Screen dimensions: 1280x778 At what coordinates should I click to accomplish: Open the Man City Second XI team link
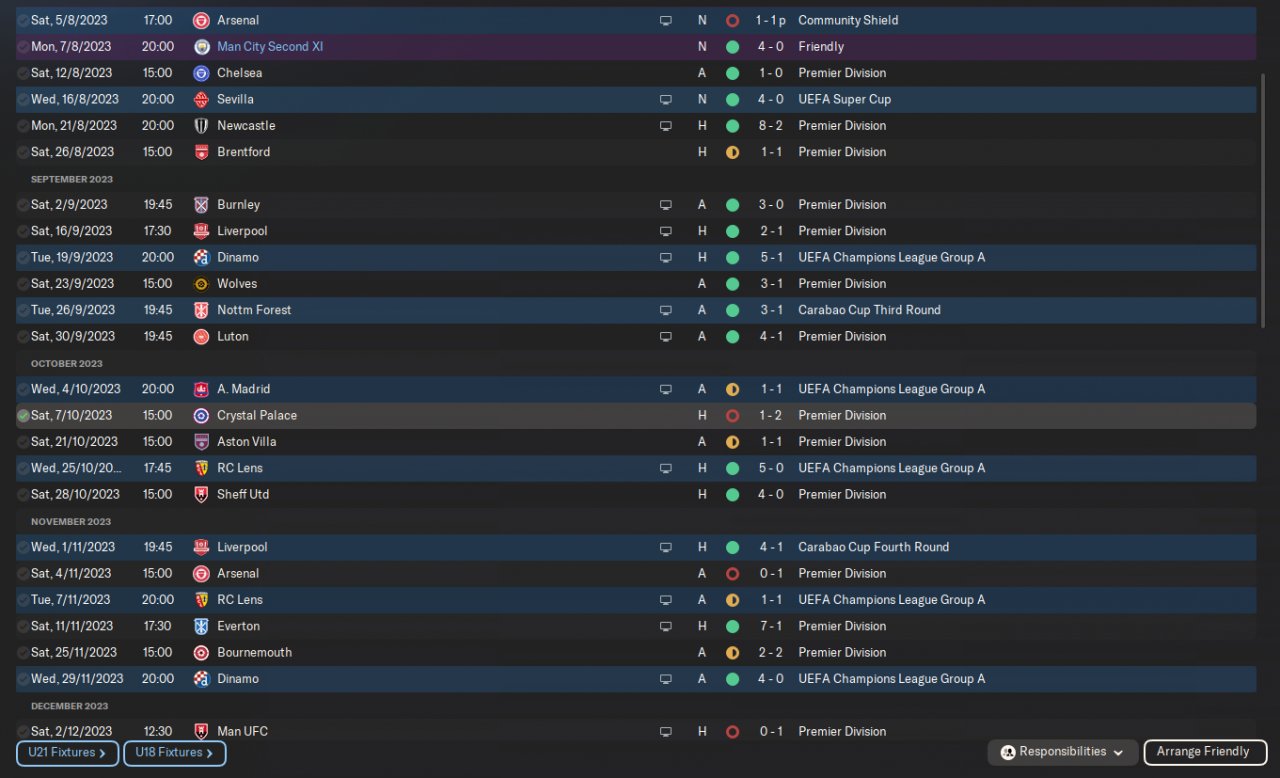[270, 47]
